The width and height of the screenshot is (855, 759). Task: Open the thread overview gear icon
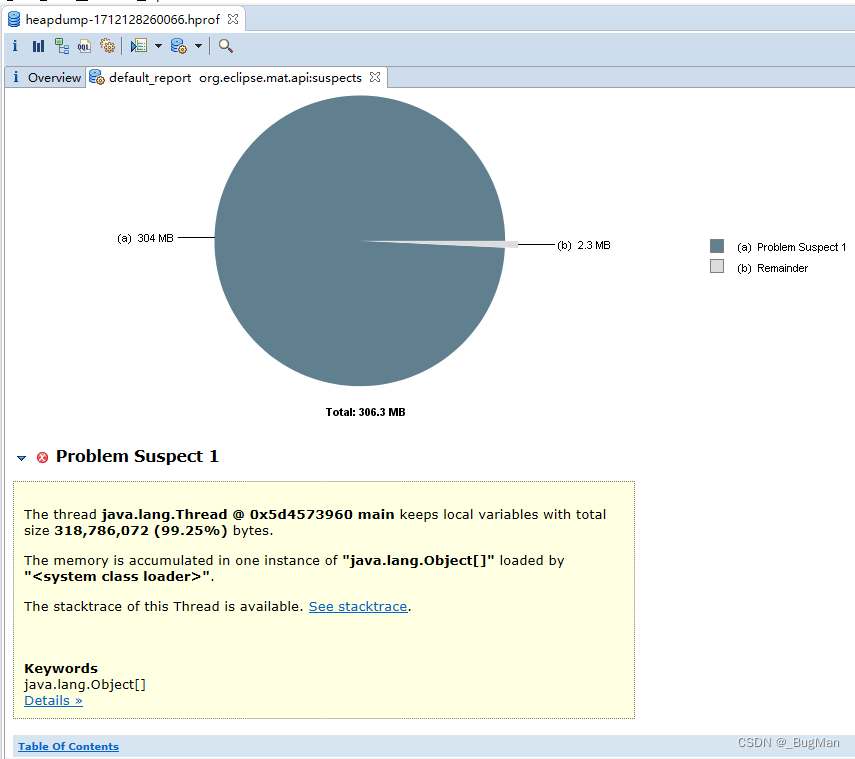tap(107, 46)
